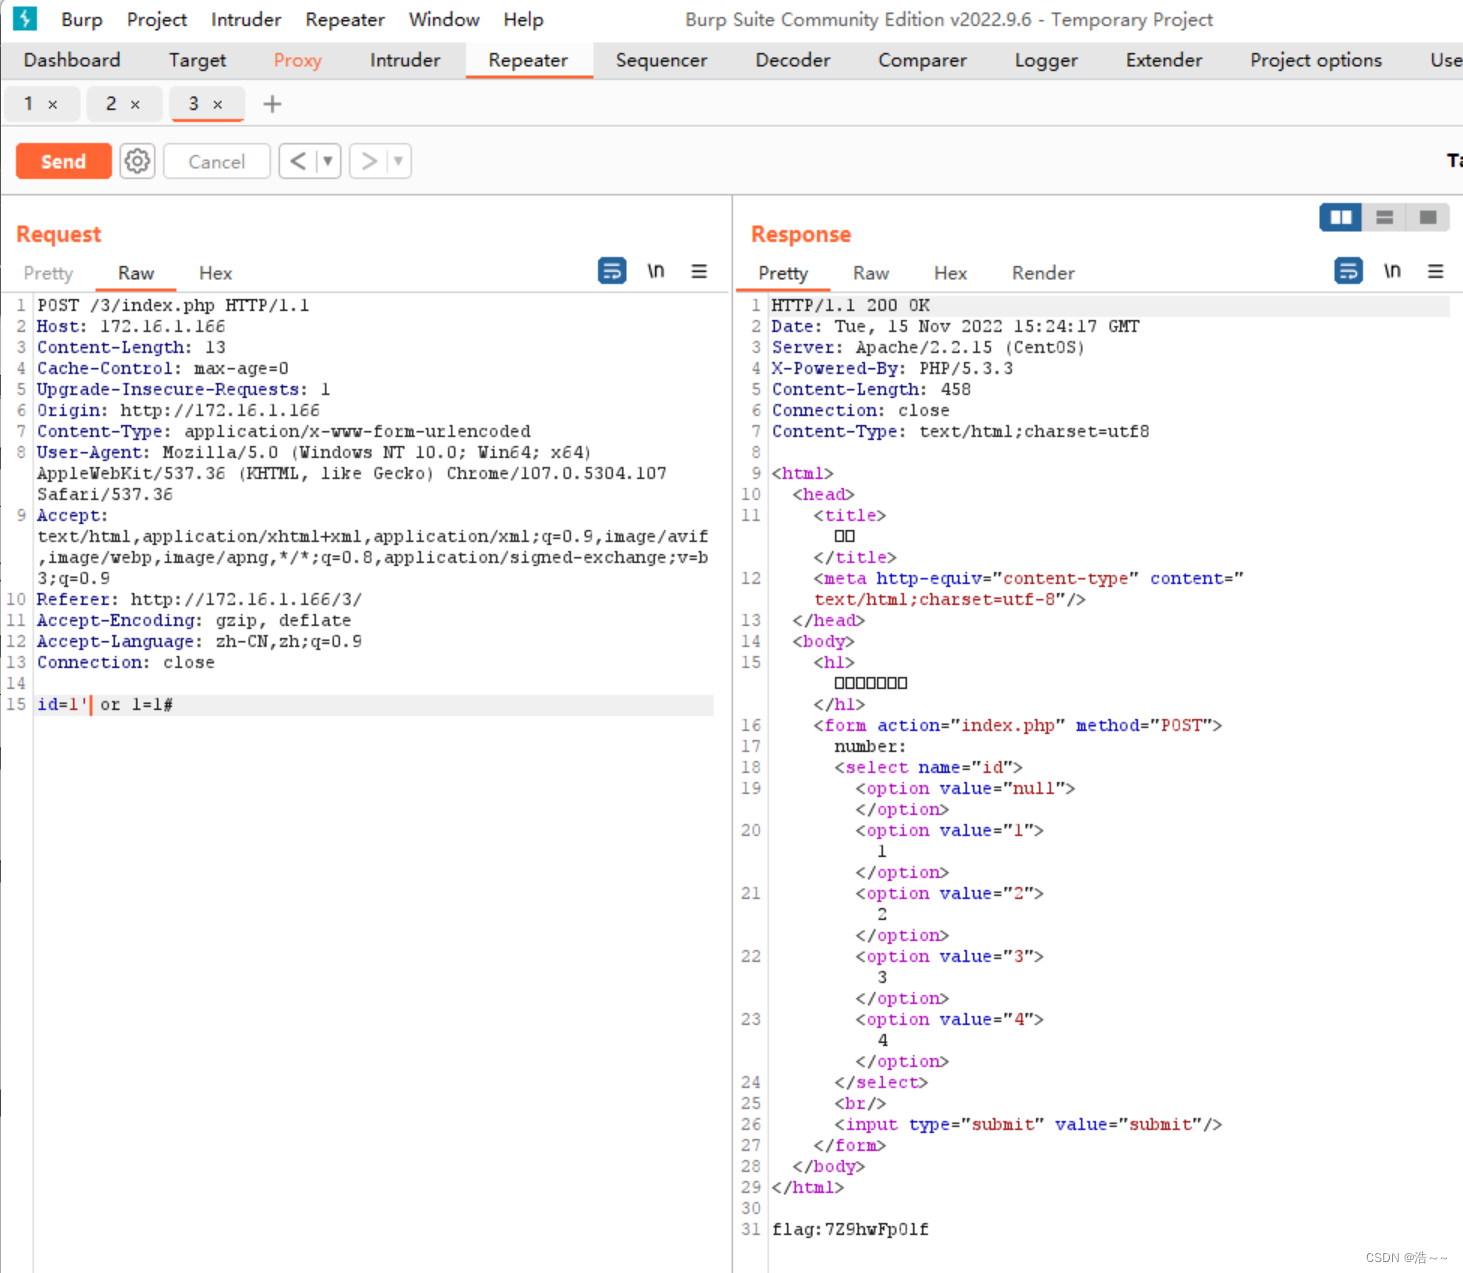Toggle word wrap icon in Response panel
Viewport: 1463px width, 1273px height.
coord(1348,270)
